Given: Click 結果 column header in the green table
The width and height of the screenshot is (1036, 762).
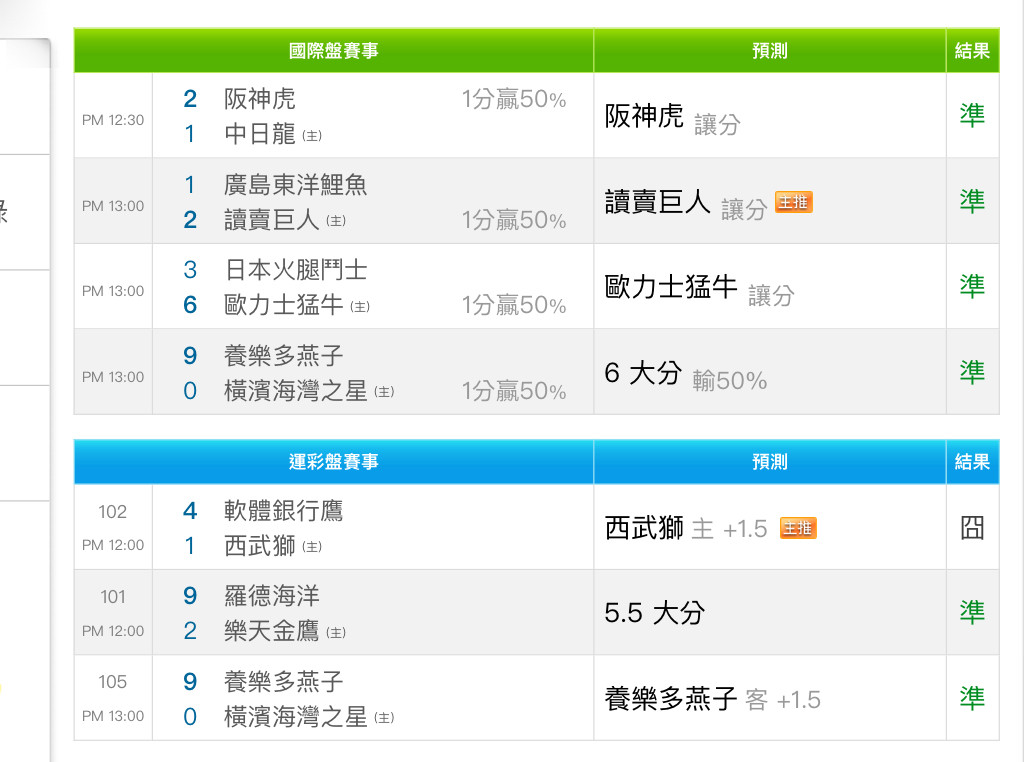Looking at the screenshot, I should tap(972, 51).
